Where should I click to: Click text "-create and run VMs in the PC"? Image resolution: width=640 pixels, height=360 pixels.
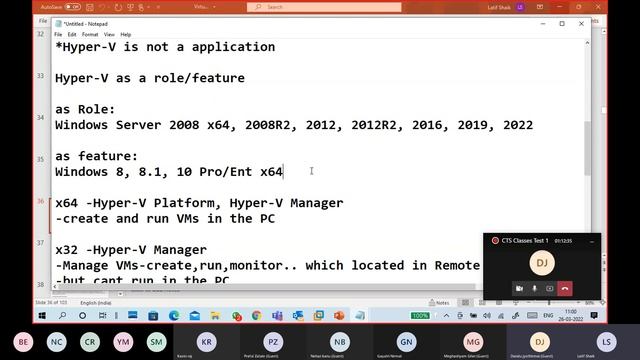[165, 218]
